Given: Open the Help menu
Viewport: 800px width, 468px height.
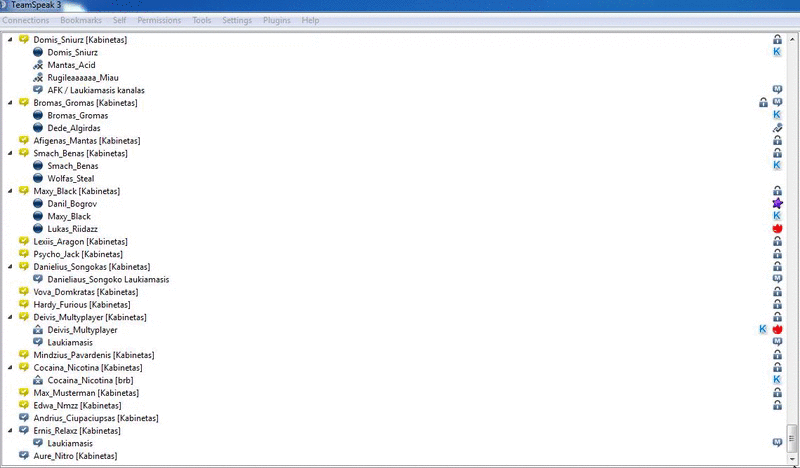Looking at the screenshot, I should pyautogui.click(x=310, y=20).
